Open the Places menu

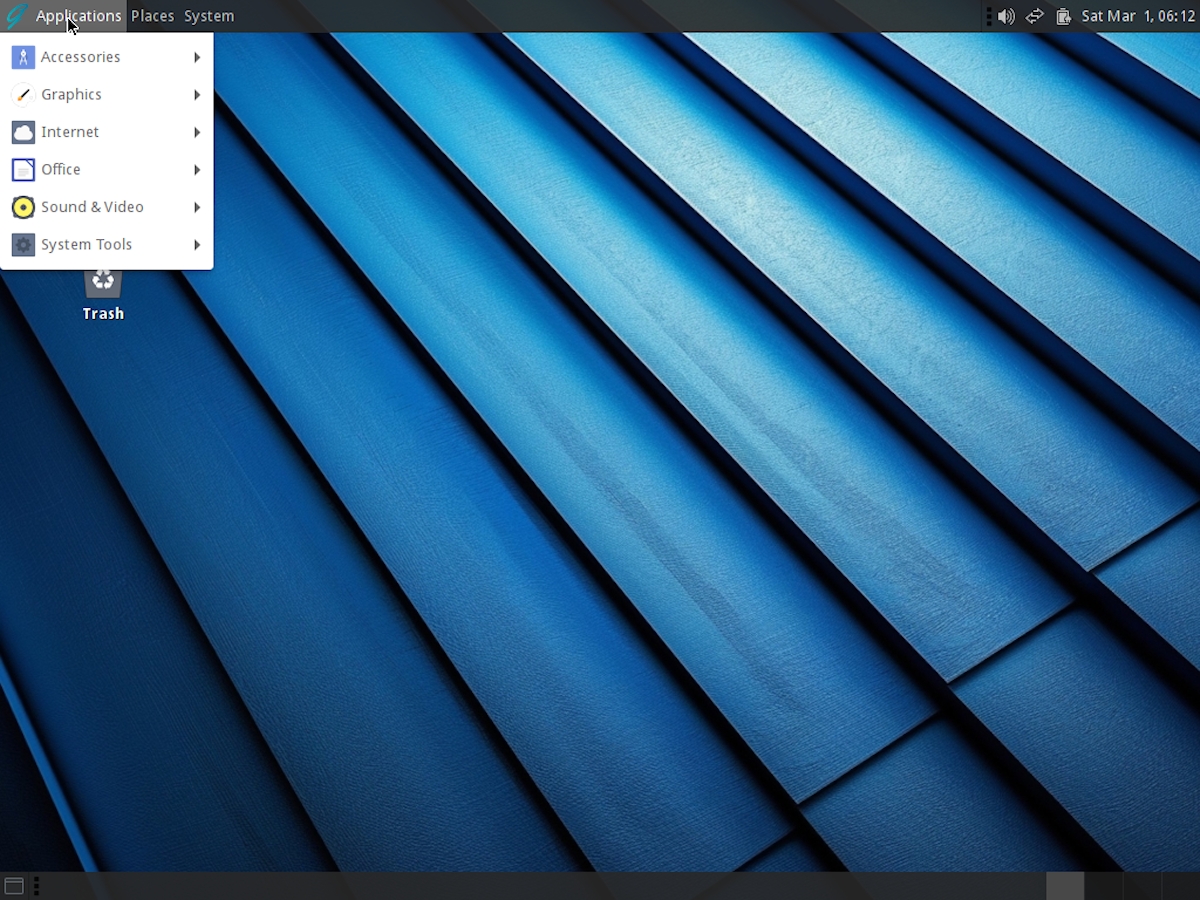pos(152,16)
